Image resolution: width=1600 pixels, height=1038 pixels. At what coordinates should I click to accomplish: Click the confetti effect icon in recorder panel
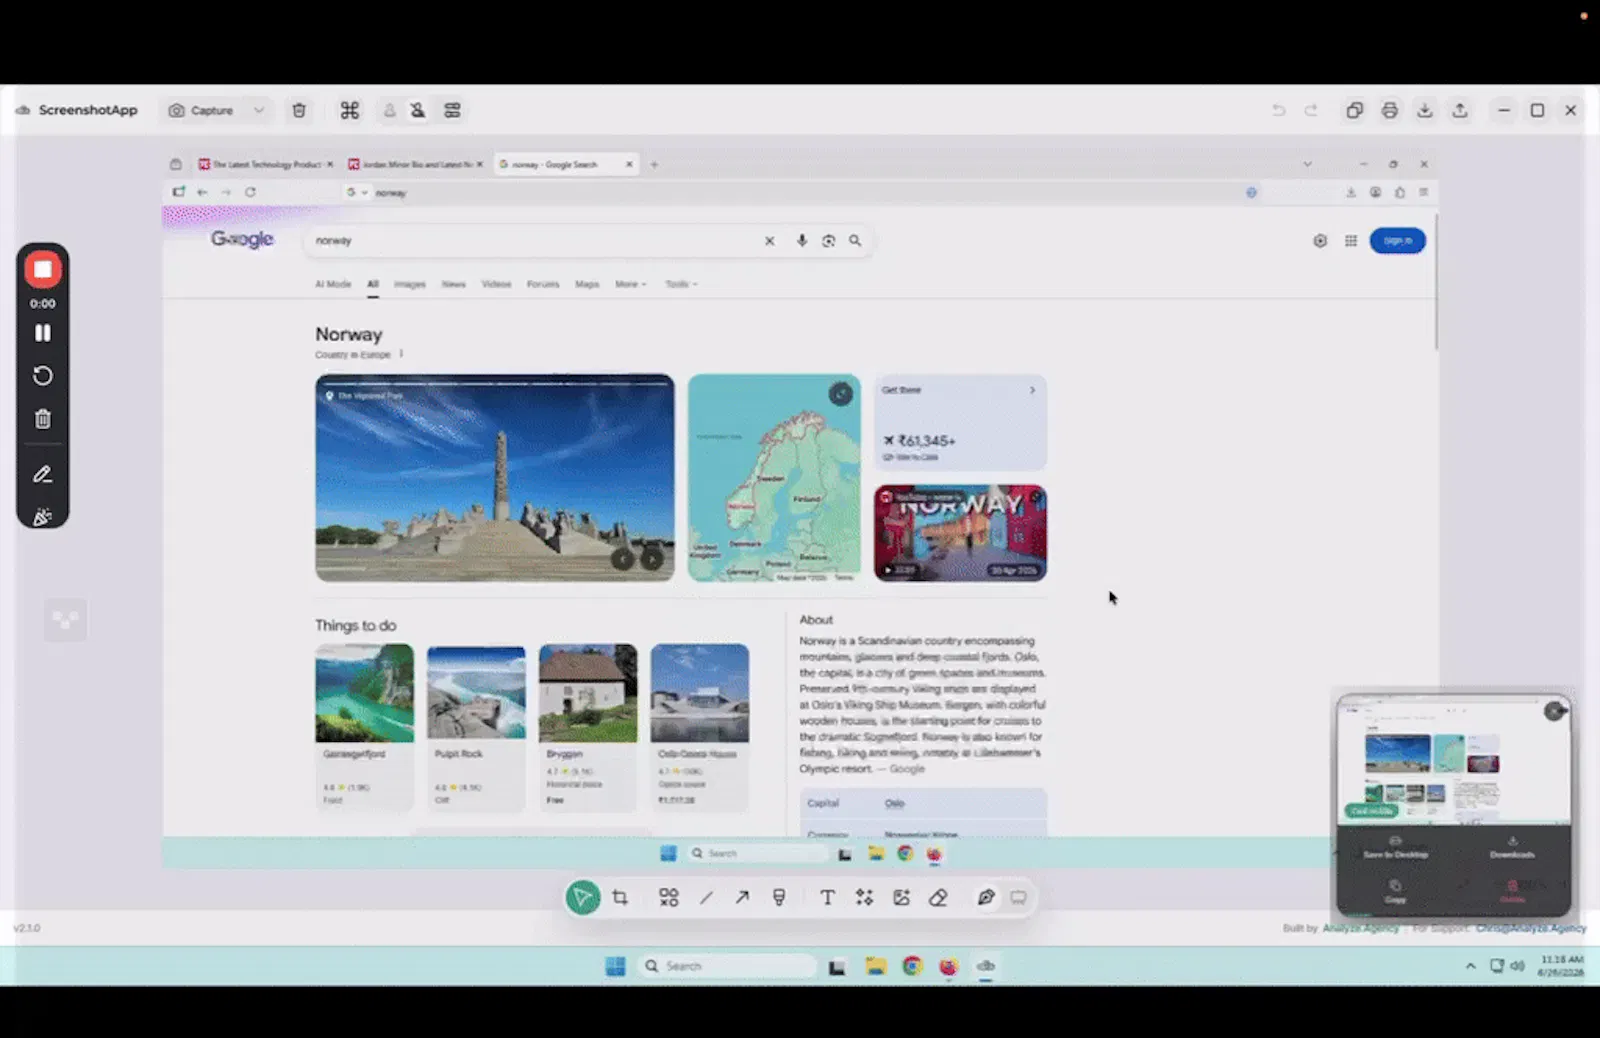click(x=43, y=517)
